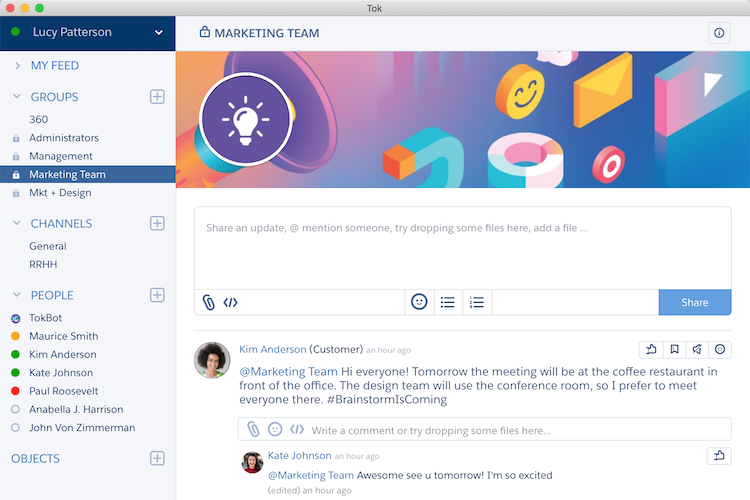Open the My Feed view

click(x=55, y=66)
